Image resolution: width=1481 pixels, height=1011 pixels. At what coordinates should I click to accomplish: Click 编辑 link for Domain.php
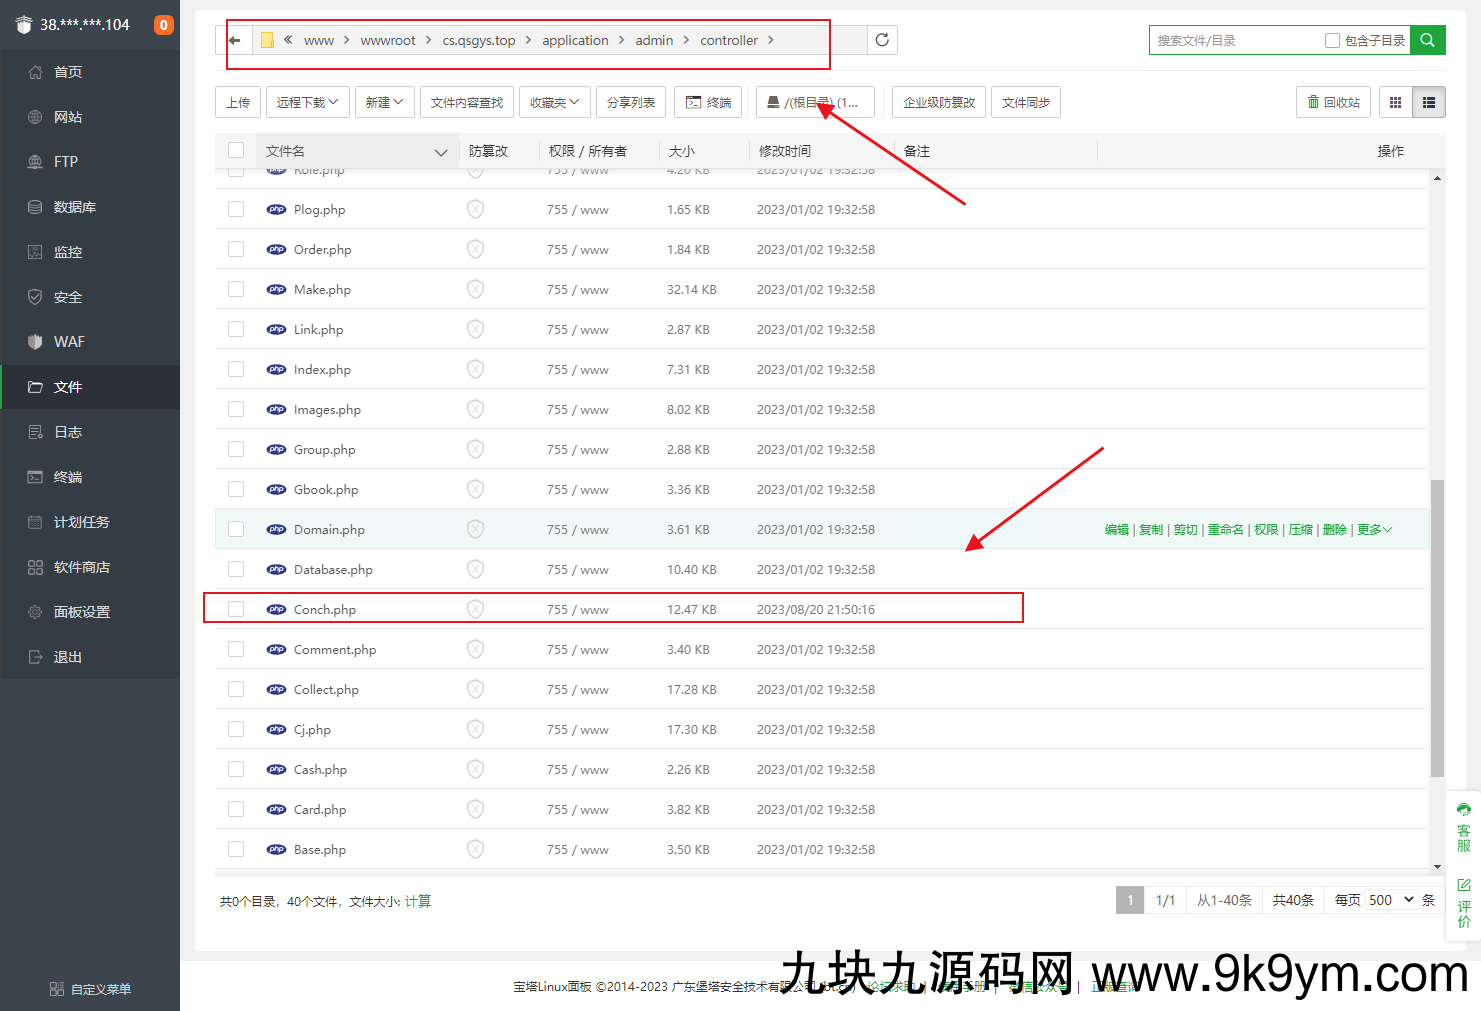click(x=1116, y=529)
